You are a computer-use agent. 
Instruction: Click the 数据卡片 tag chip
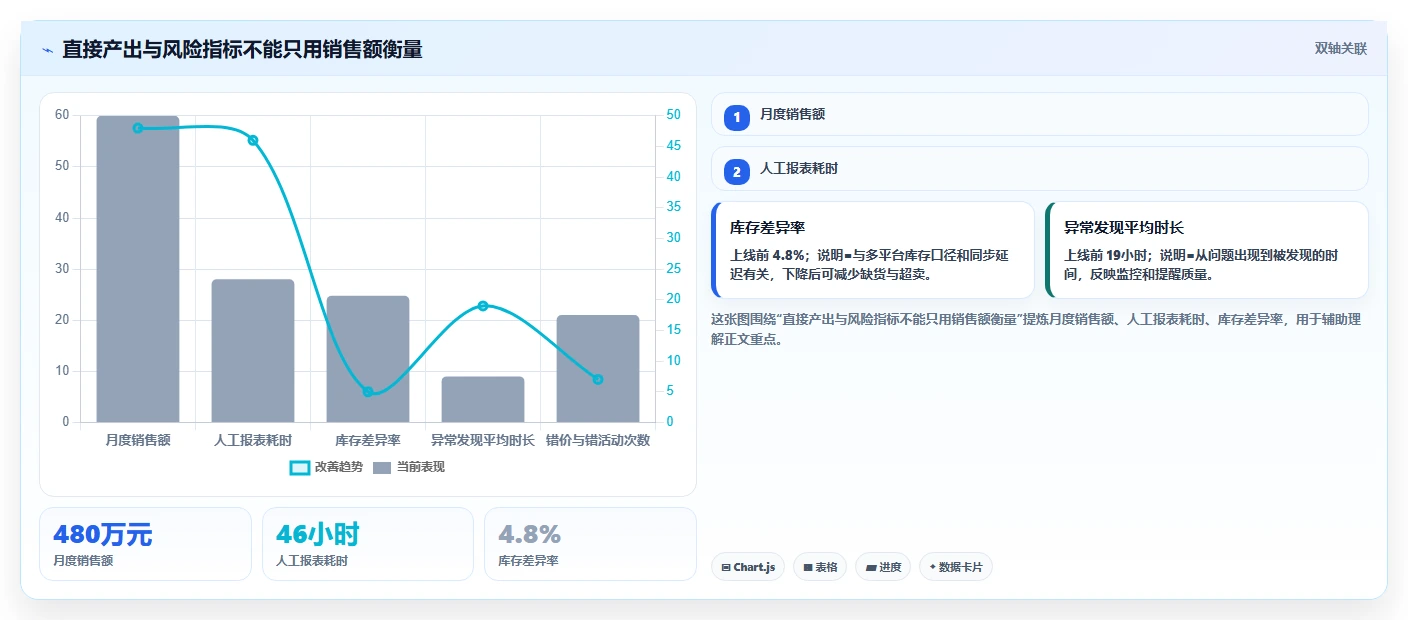pos(956,567)
